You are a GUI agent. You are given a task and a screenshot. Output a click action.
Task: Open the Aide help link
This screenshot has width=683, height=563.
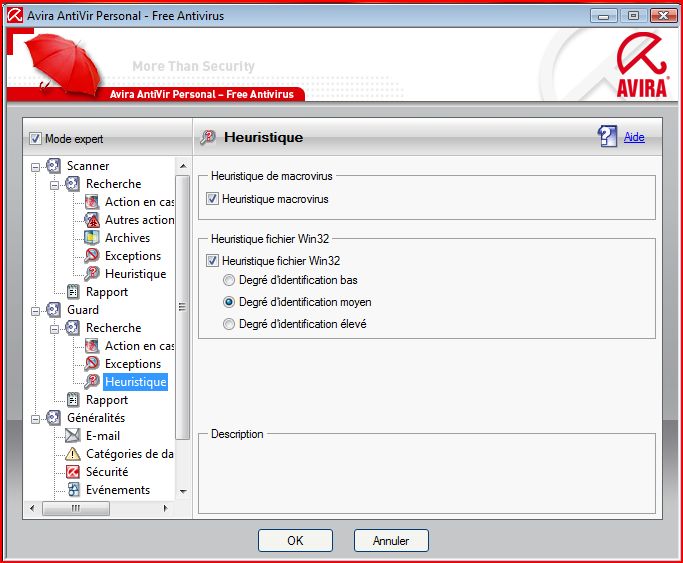tap(634, 137)
